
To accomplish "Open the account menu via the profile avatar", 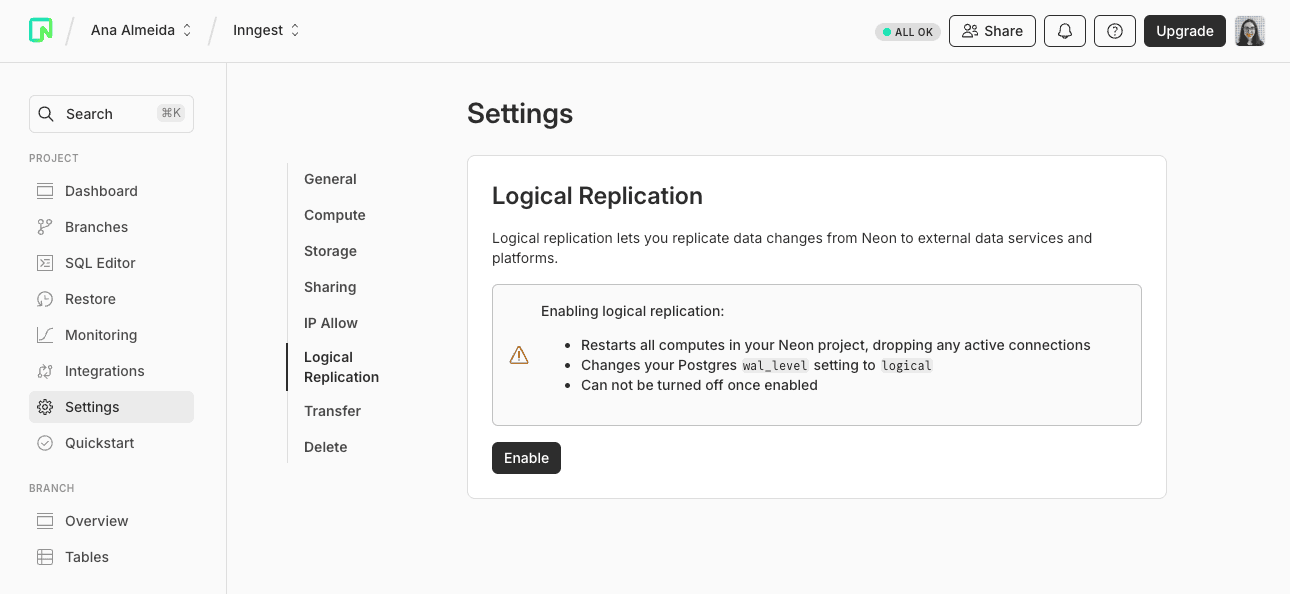I will coord(1249,31).
